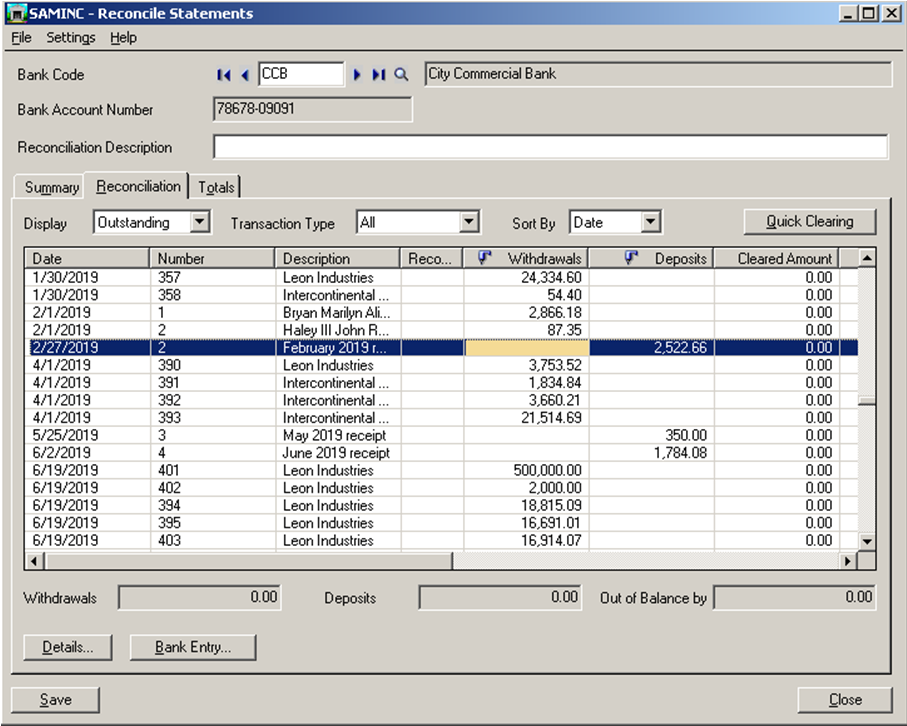Image resolution: width=907 pixels, height=726 pixels.
Task: Click the Bank Account Number field
Action: tap(312, 109)
